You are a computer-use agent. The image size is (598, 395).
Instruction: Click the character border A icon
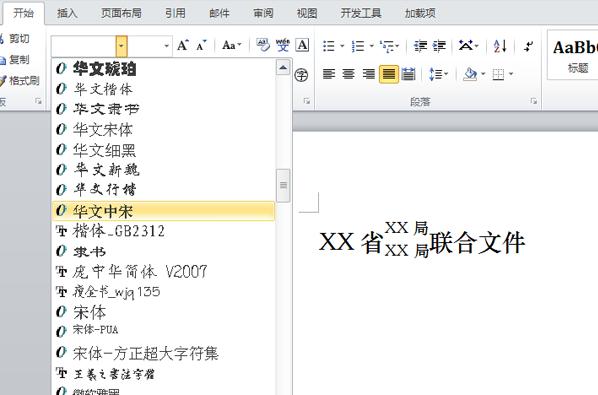(302, 45)
